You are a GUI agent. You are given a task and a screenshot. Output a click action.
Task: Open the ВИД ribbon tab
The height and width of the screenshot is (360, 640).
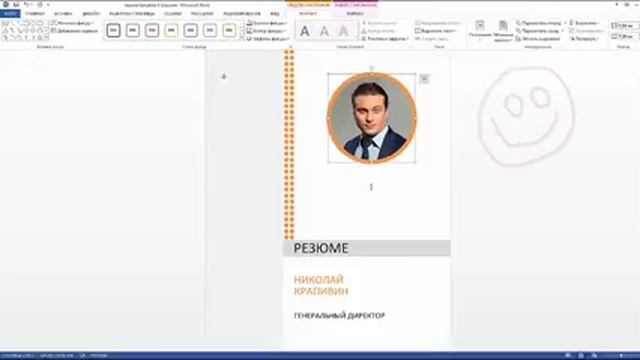point(275,13)
